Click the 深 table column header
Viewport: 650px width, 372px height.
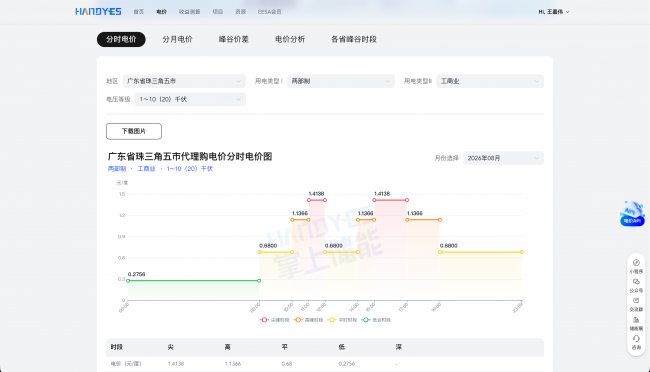pos(398,347)
